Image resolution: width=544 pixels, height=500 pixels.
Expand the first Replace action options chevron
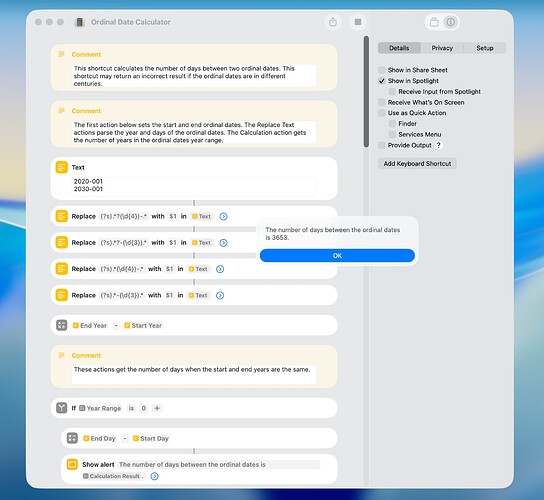coord(223,217)
